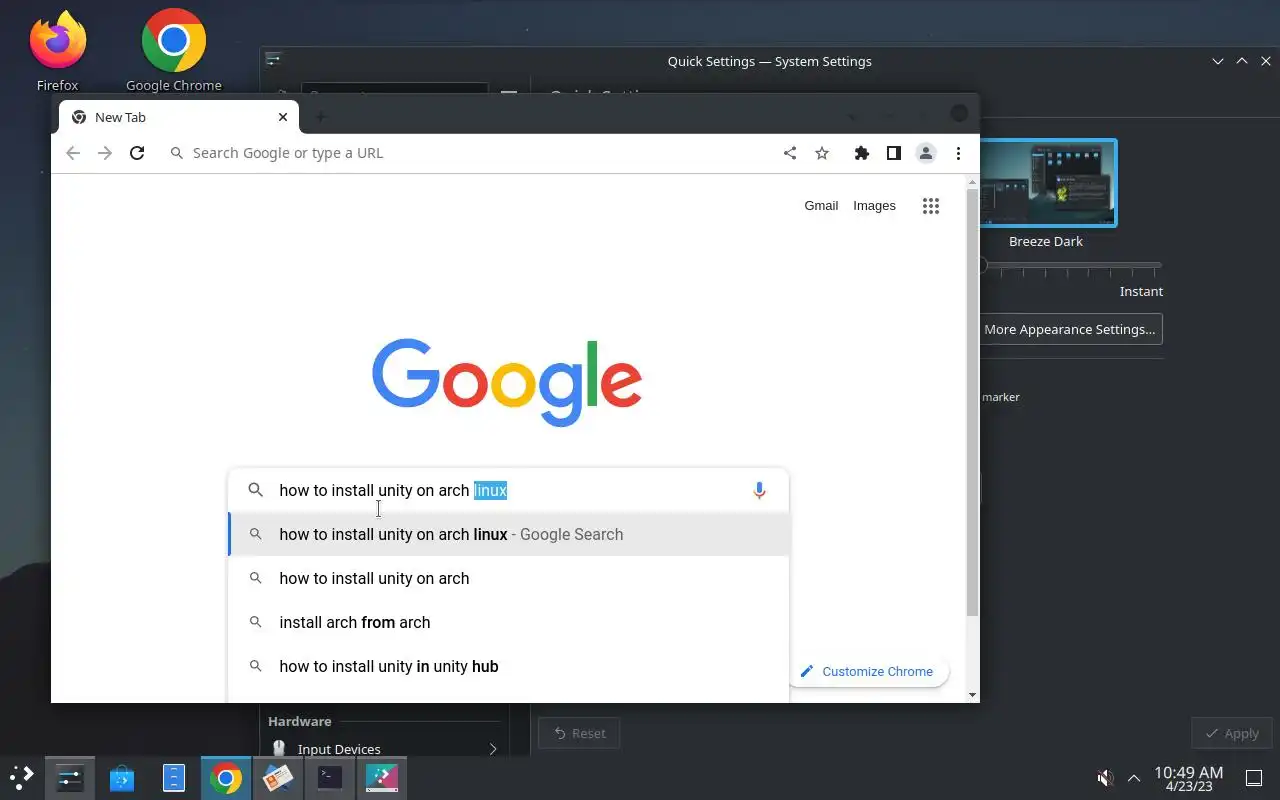Click the Apply button in System Settings

pyautogui.click(x=1232, y=733)
